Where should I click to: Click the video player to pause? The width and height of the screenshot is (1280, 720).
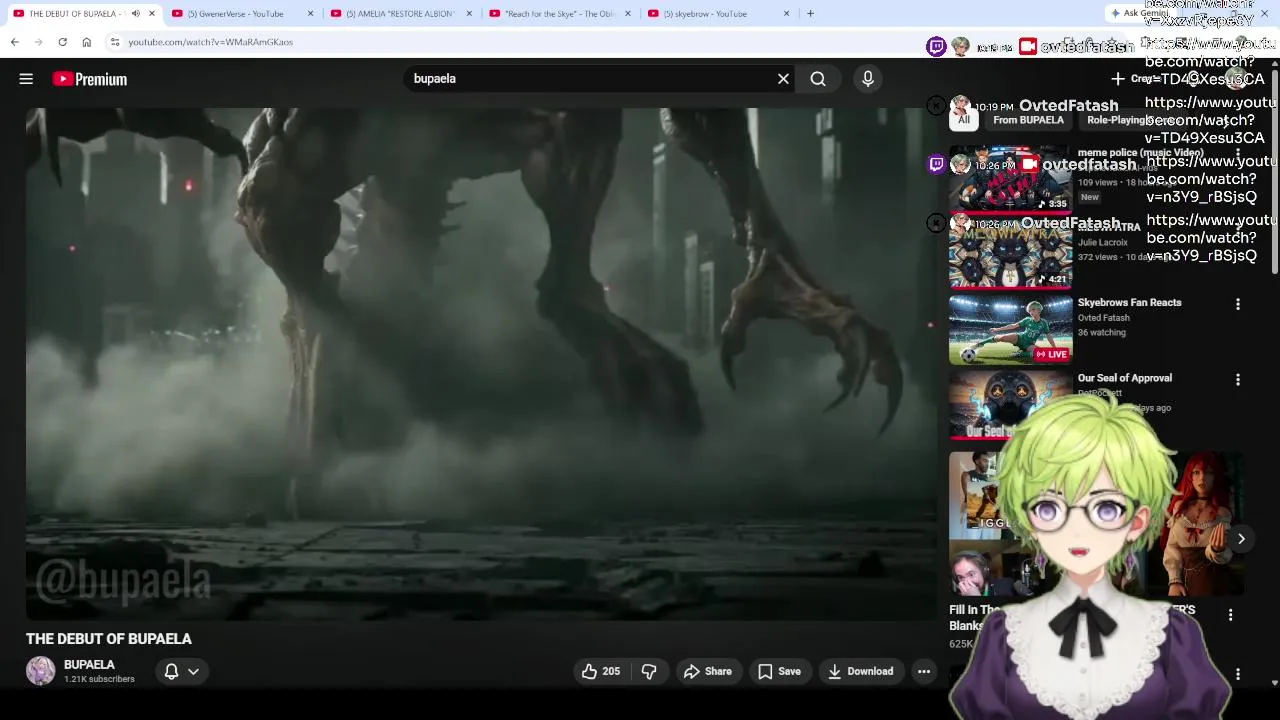pos(481,364)
